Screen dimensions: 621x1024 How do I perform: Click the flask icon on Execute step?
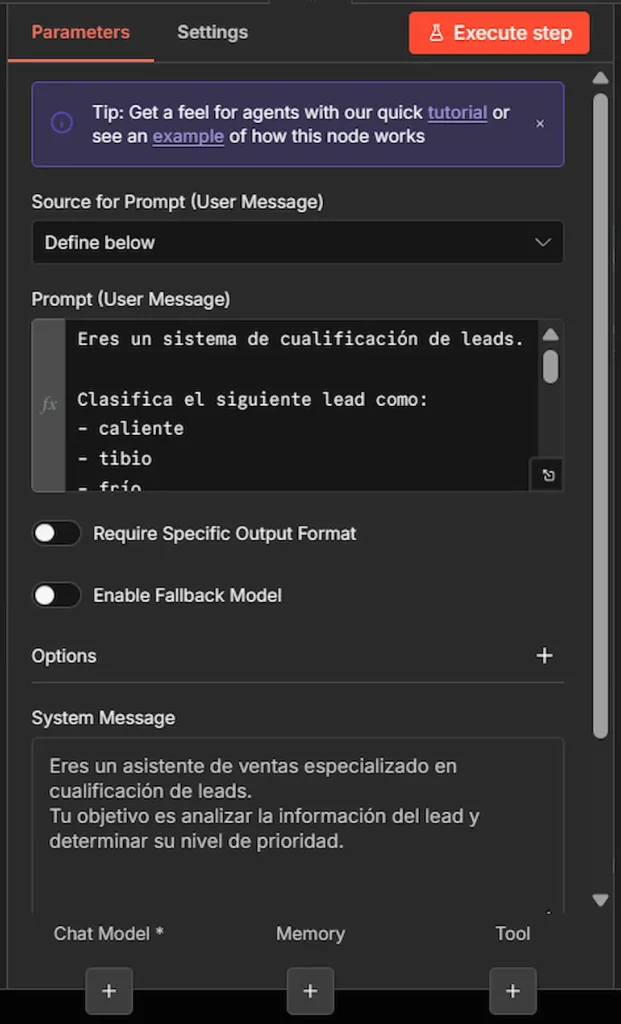pos(439,32)
